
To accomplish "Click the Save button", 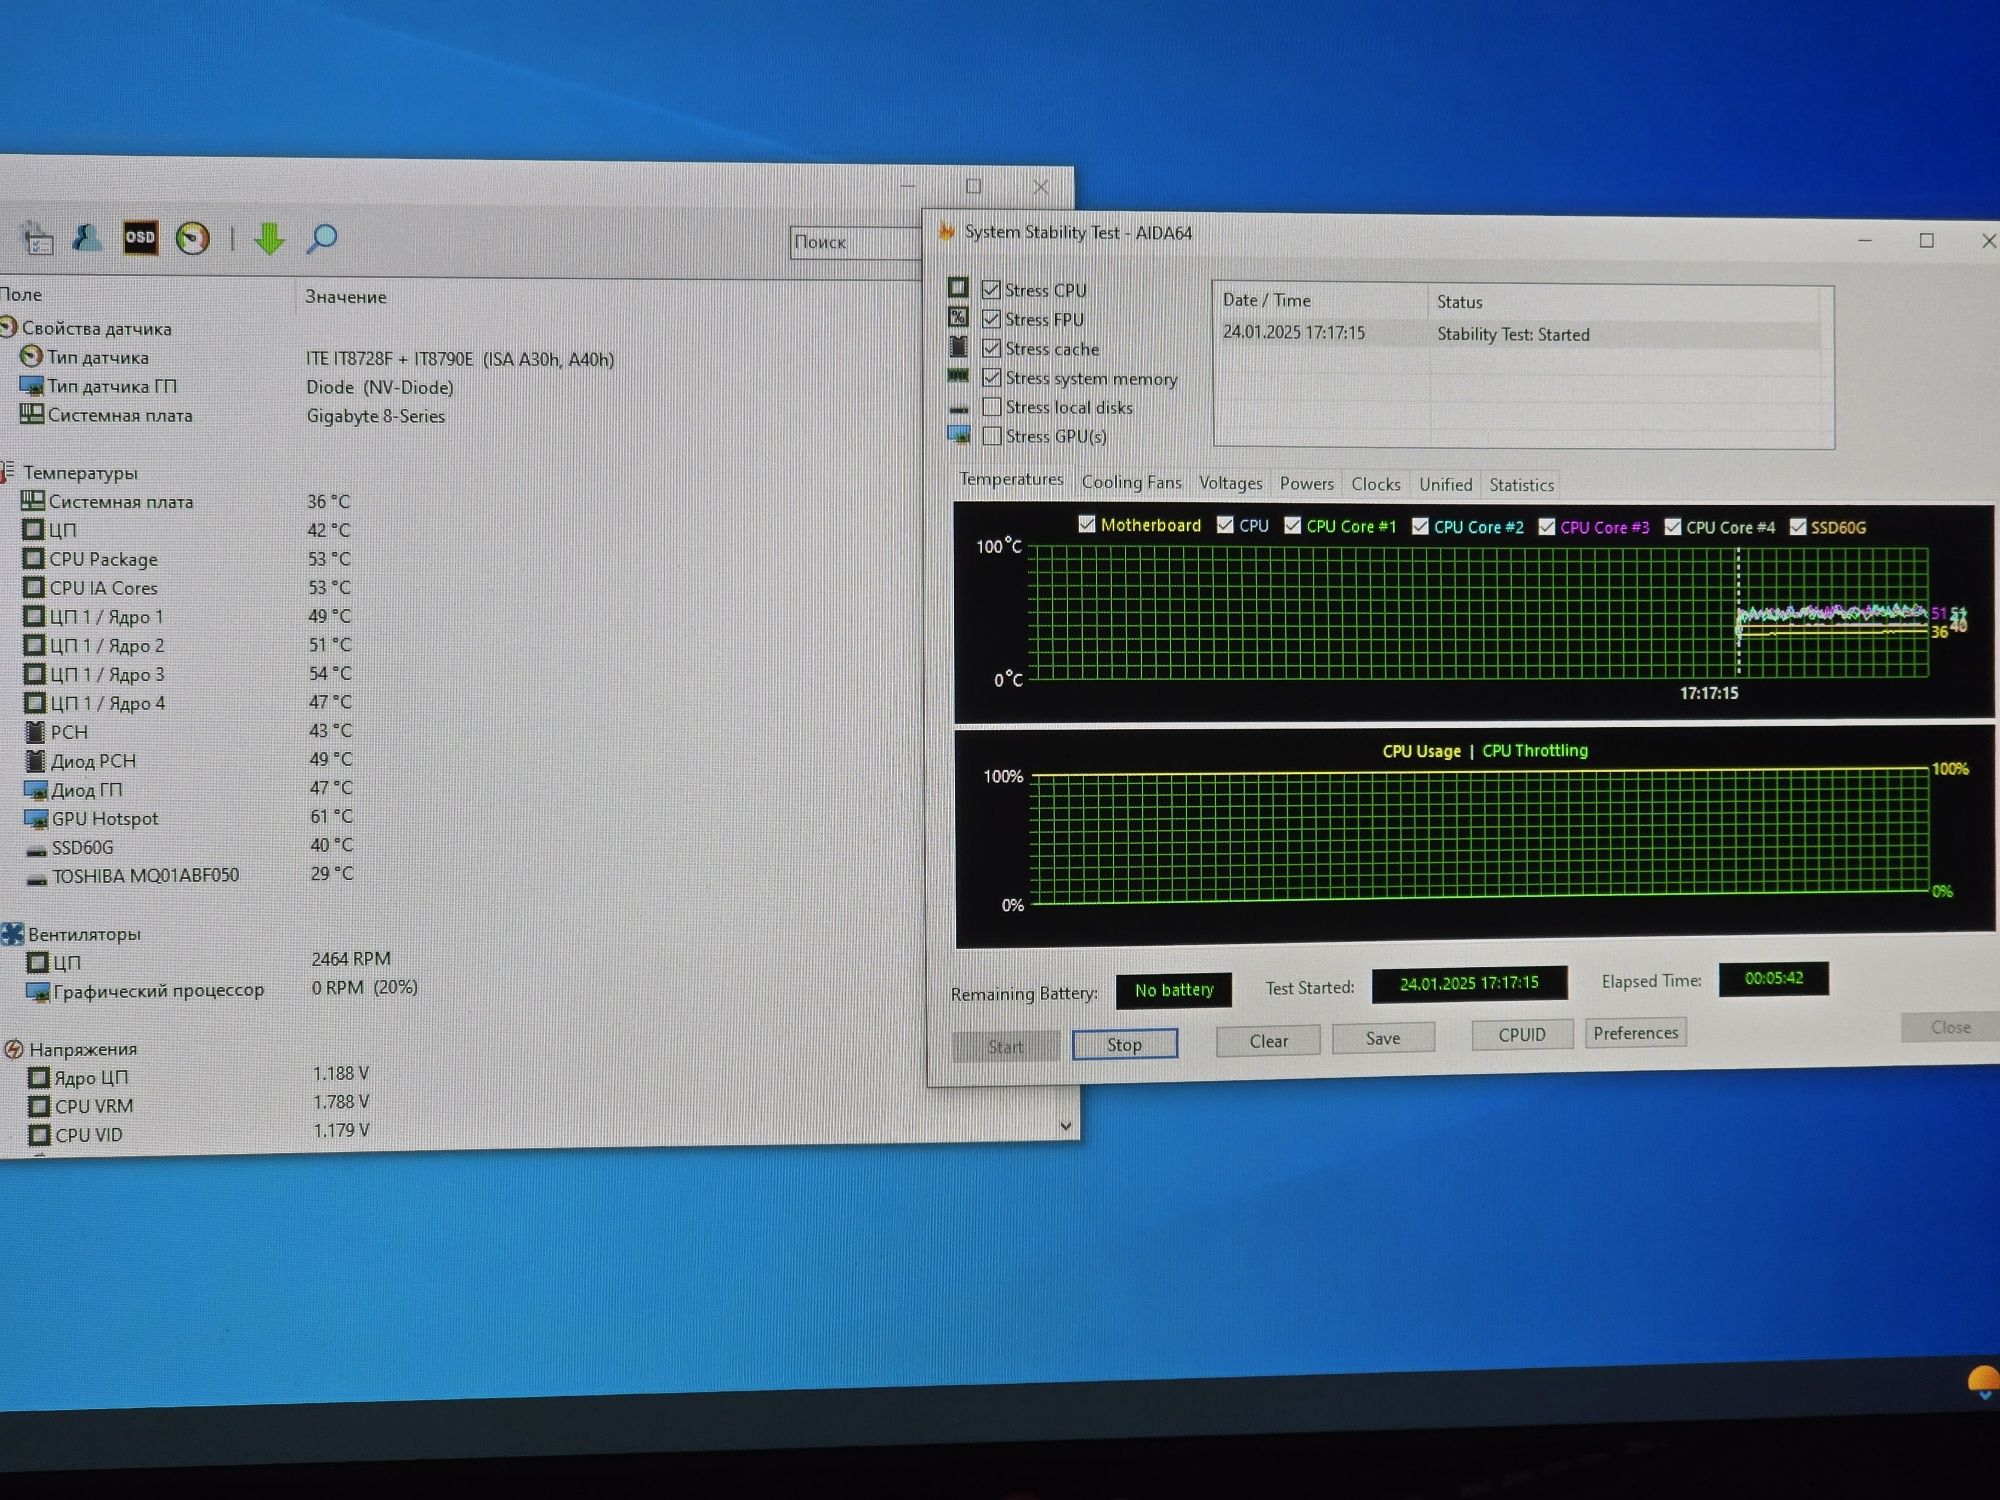I will coord(1383,1038).
